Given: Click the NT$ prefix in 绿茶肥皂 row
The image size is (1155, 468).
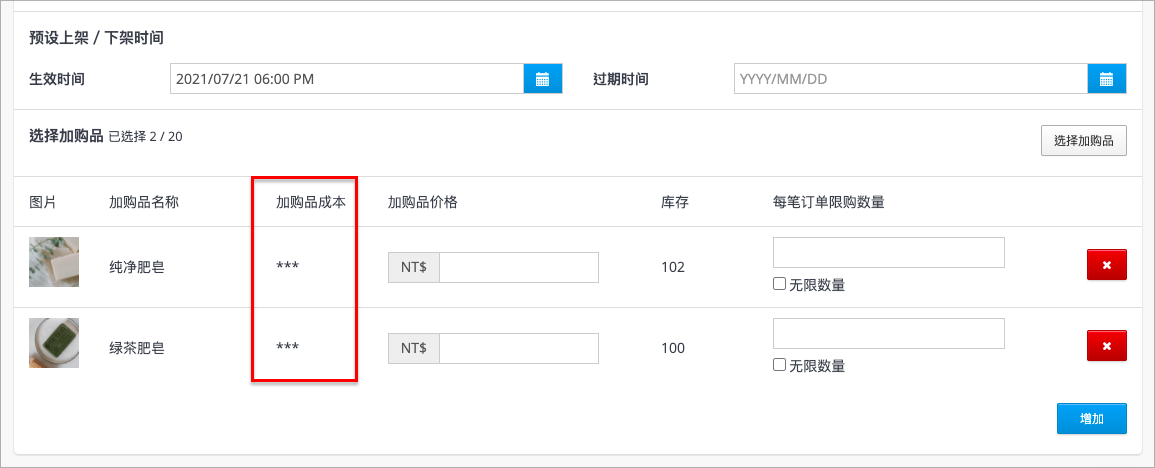Looking at the screenshot, I should click(414, 349).
